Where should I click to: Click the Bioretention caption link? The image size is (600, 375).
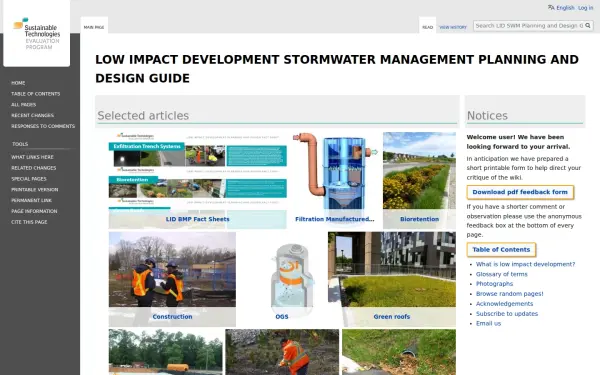419,219
